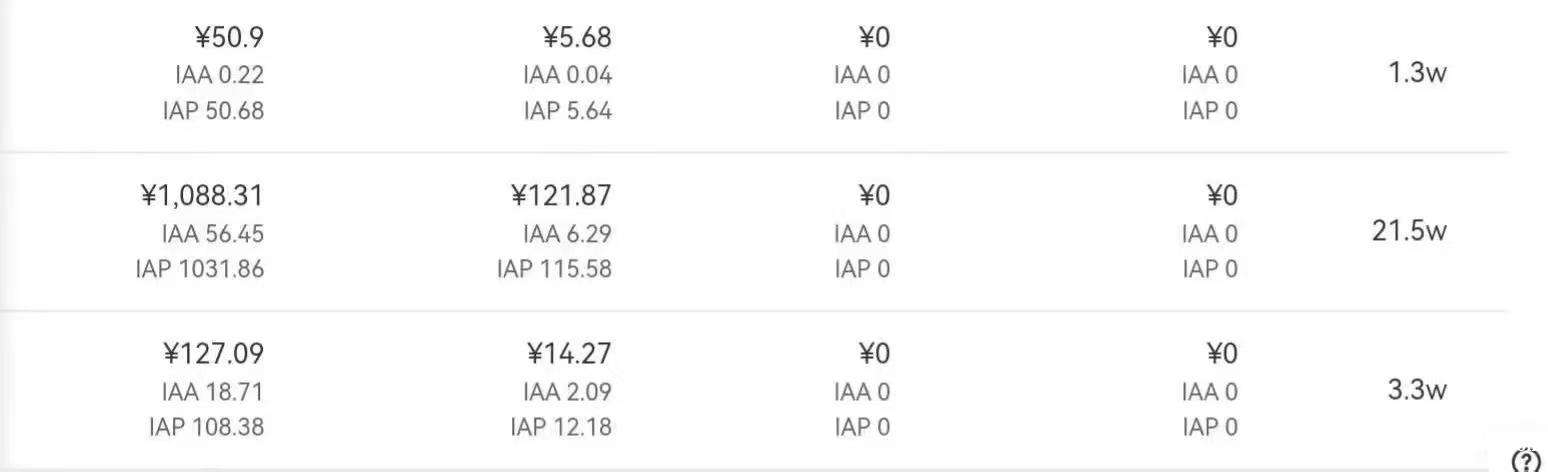Click the 3.3w count cell
Viewport: 1548px width, 472px height.
1418,390
